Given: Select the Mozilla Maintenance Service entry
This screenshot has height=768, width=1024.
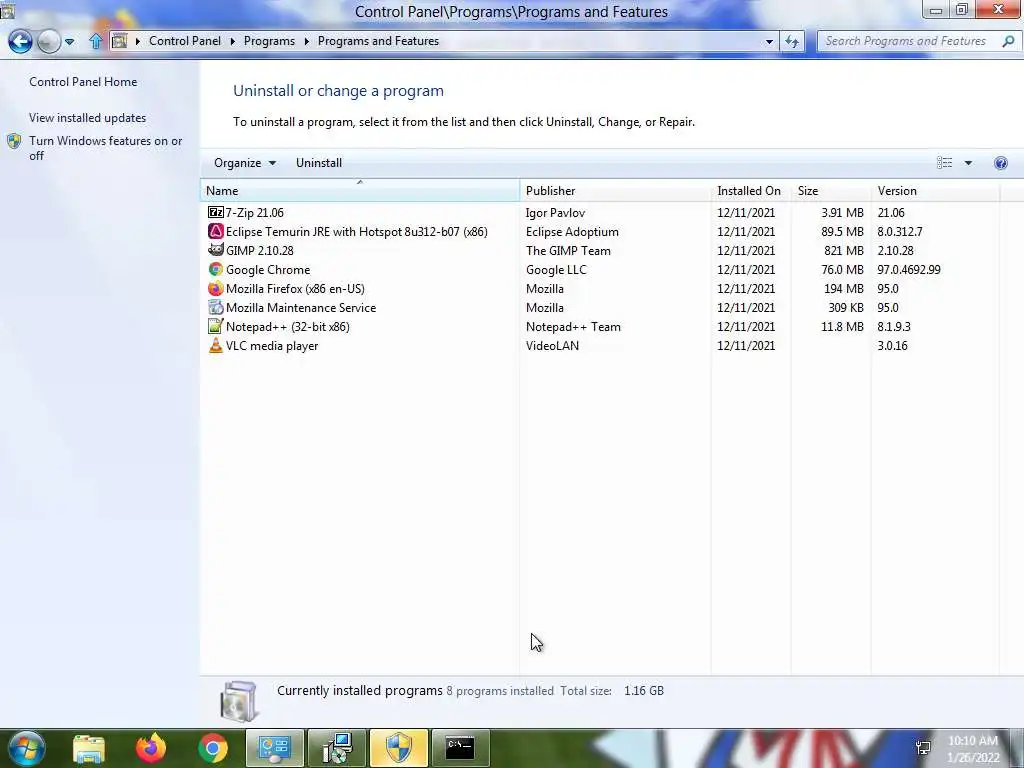Looking at the screenshot, I should point(301,307).
